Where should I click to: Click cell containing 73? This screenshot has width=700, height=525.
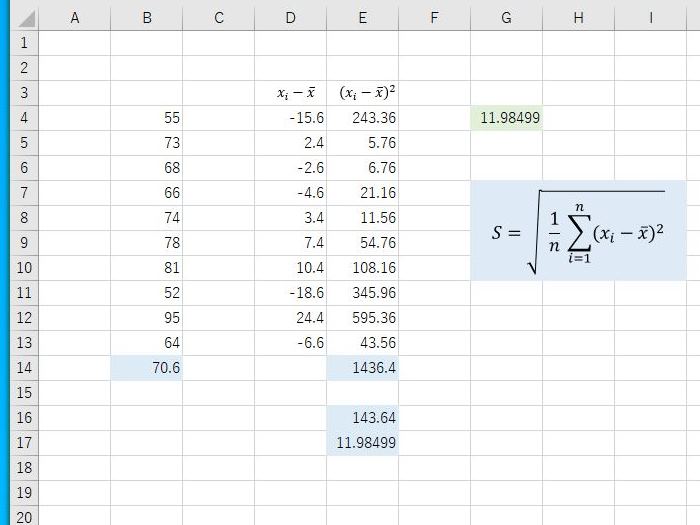[146, 143]
